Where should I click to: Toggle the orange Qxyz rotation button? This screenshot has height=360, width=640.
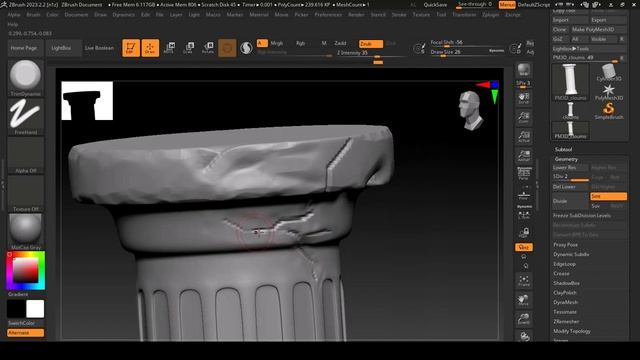pos(524,247)
